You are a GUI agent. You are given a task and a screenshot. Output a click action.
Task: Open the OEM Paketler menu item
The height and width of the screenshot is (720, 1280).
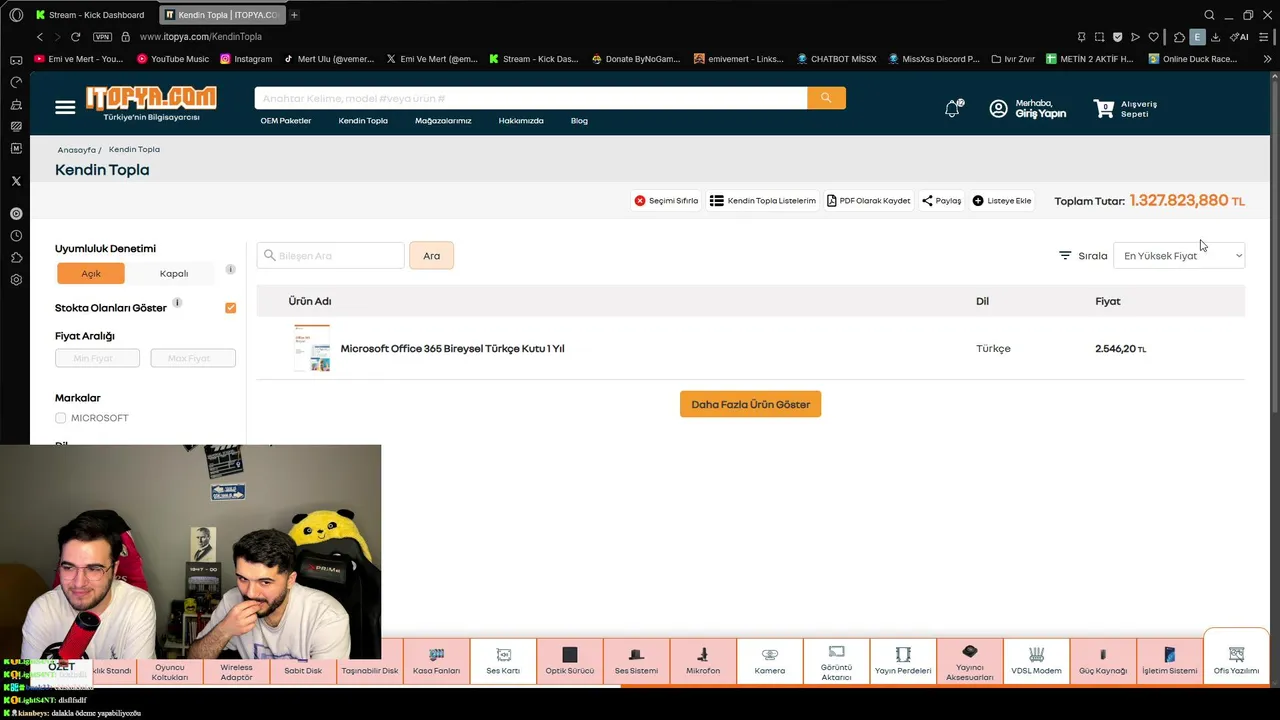coord(286,121)
